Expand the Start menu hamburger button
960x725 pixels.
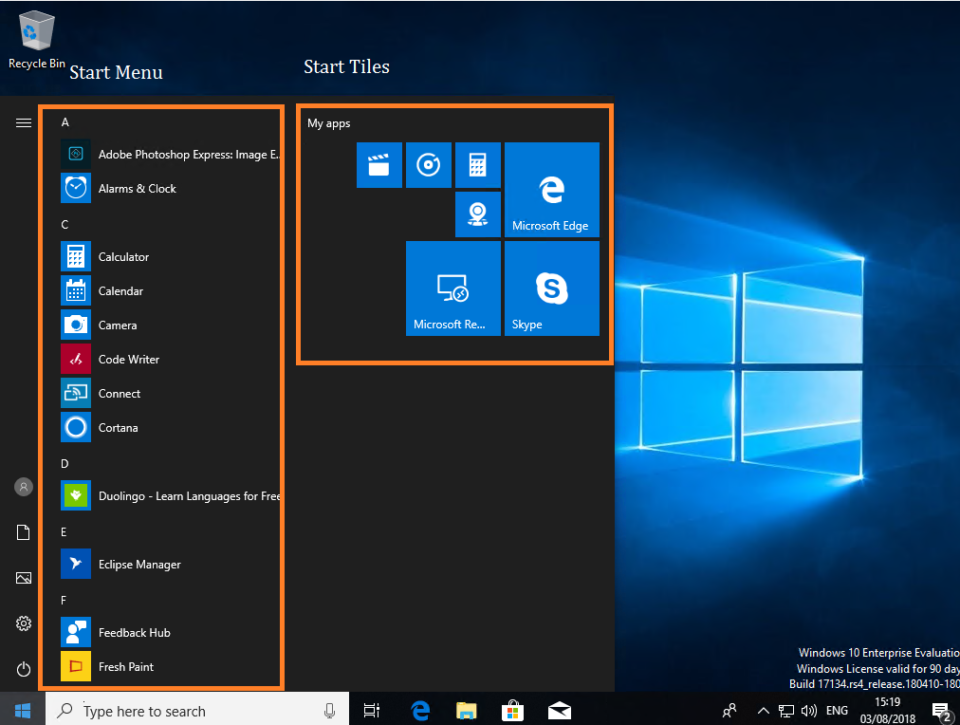pyautogui.click(x=23, y=123)
